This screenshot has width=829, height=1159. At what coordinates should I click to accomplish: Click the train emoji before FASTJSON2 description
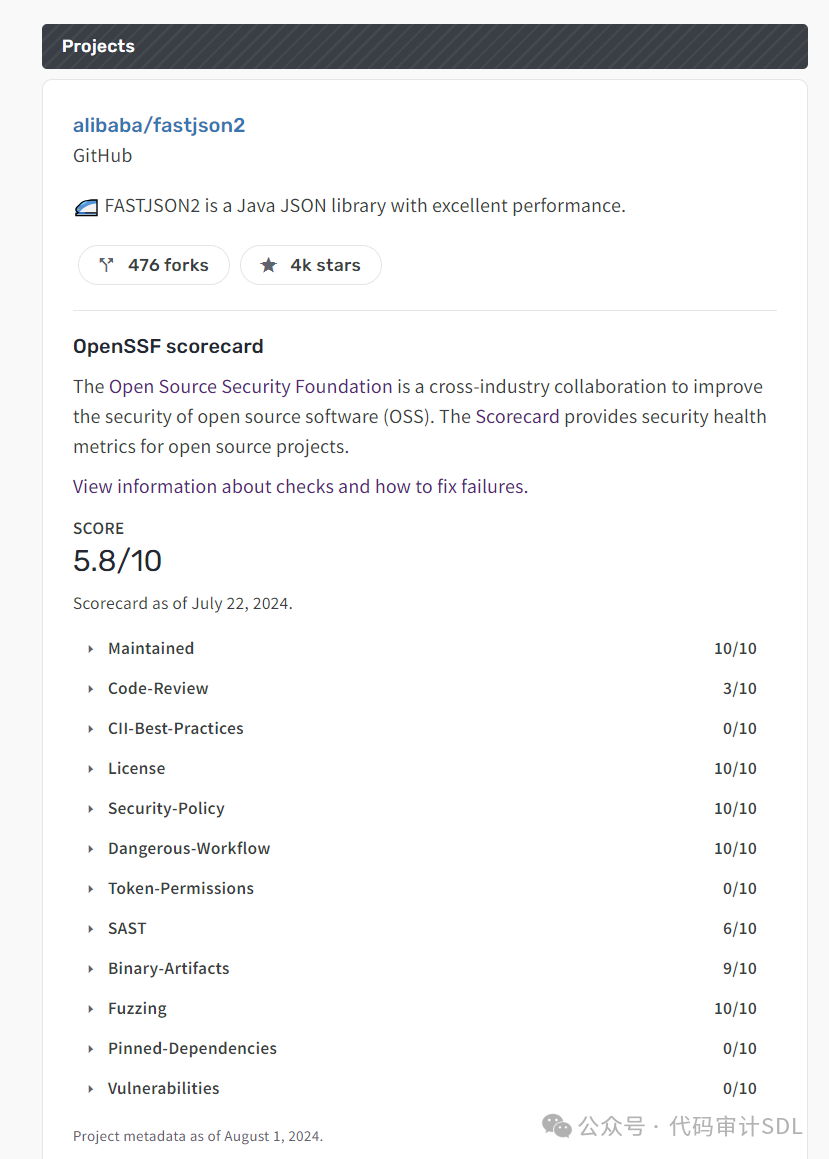tap(86, 208)
